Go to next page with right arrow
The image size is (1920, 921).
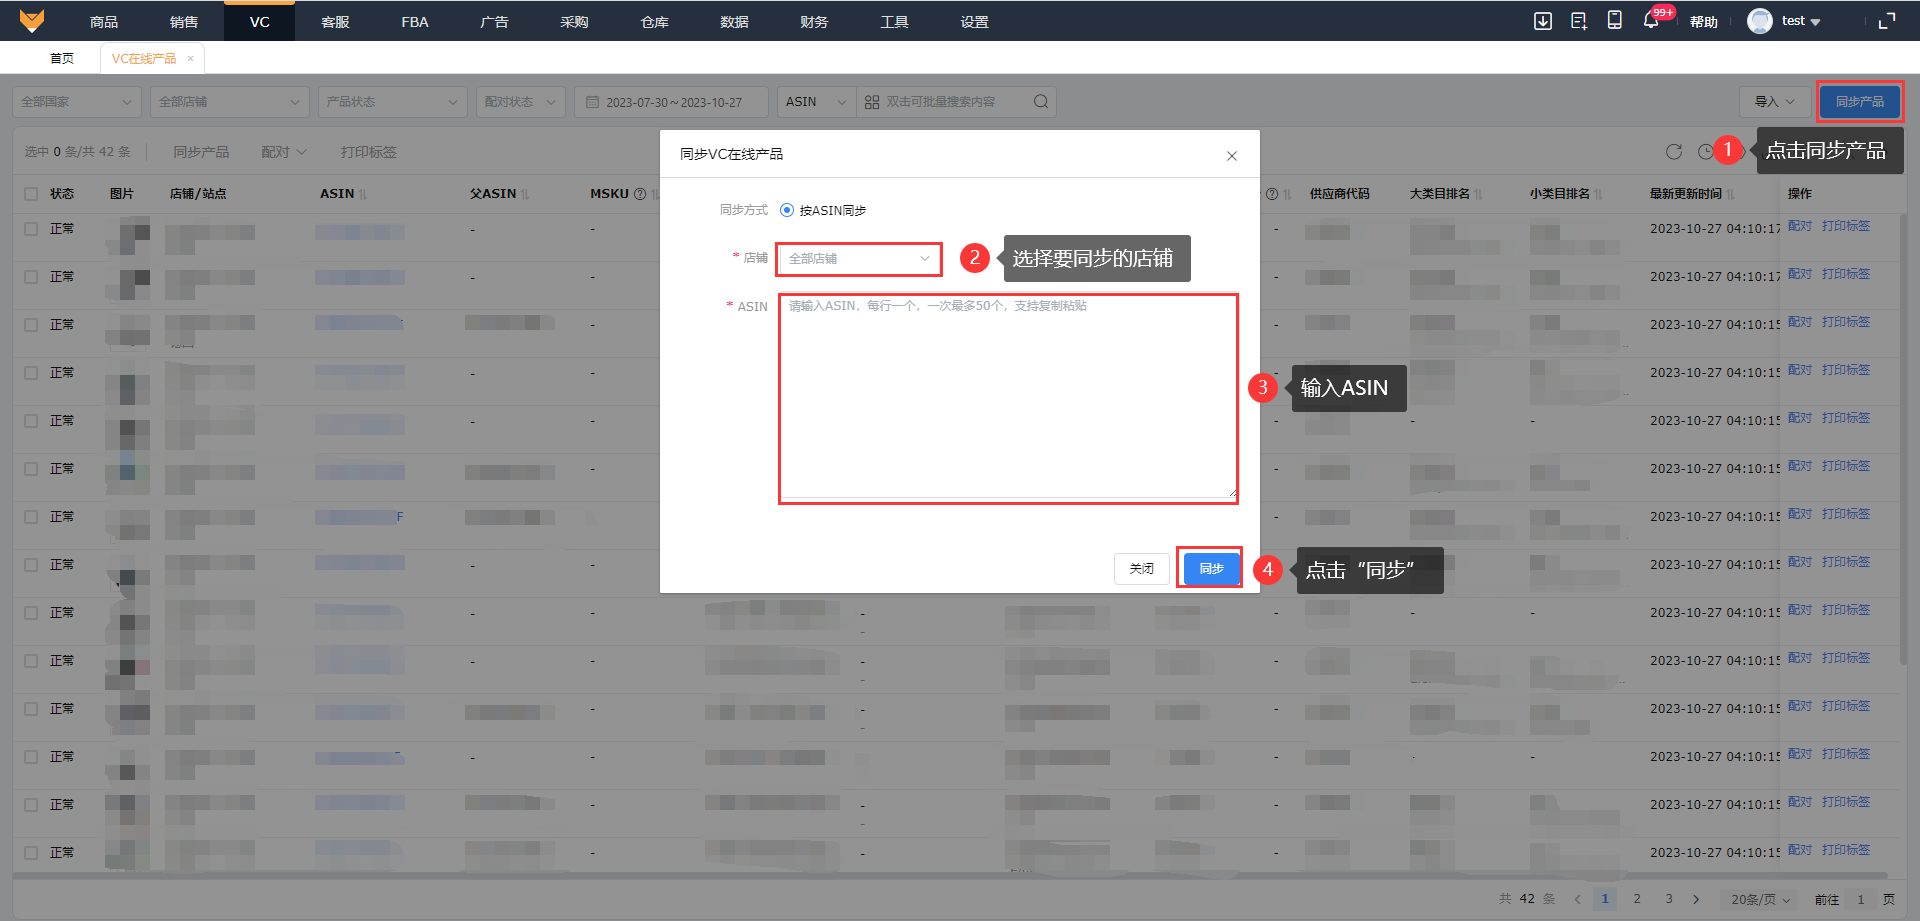point(1696,899)
